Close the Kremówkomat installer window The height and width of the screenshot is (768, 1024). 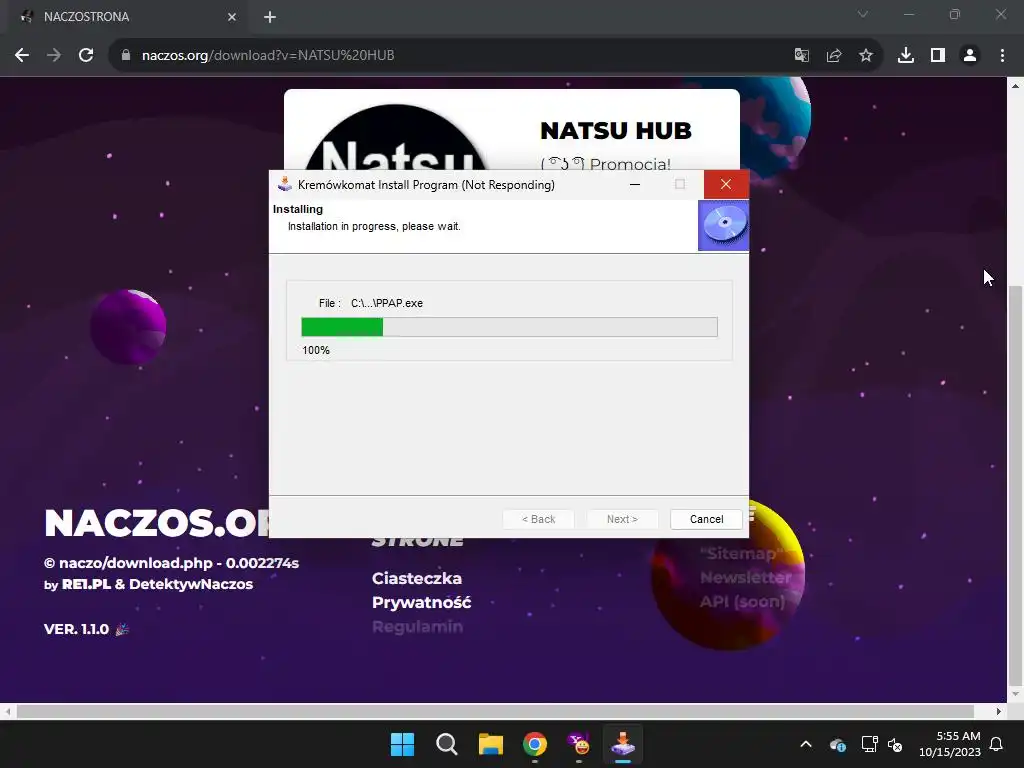coord(726,184)
